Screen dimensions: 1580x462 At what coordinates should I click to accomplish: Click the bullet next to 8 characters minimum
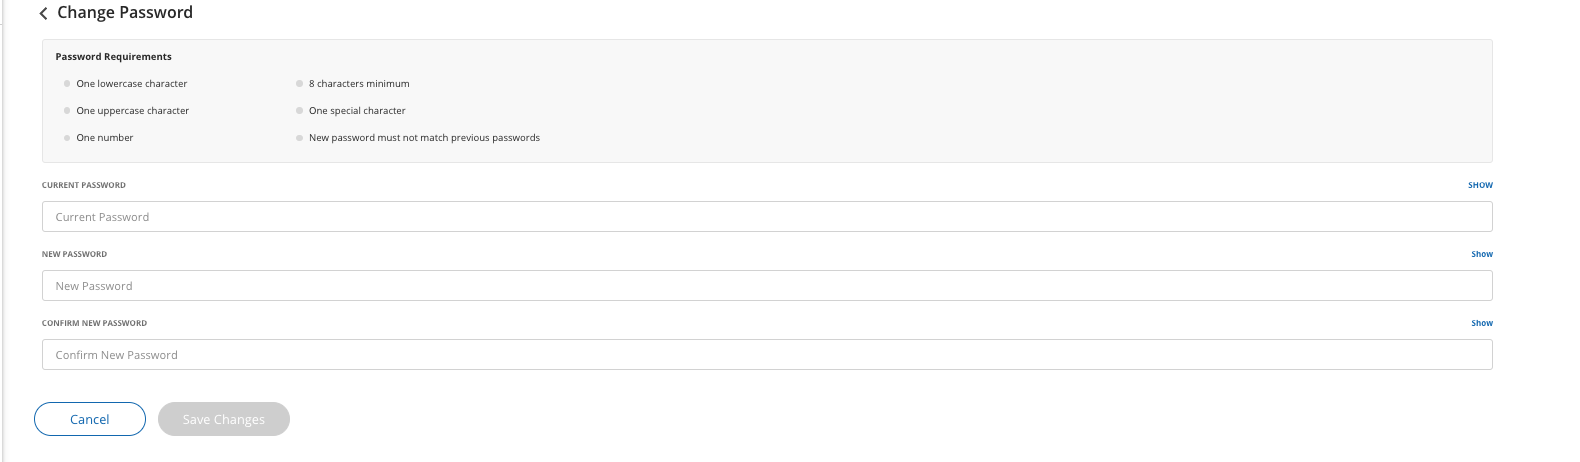click(299, 84)
